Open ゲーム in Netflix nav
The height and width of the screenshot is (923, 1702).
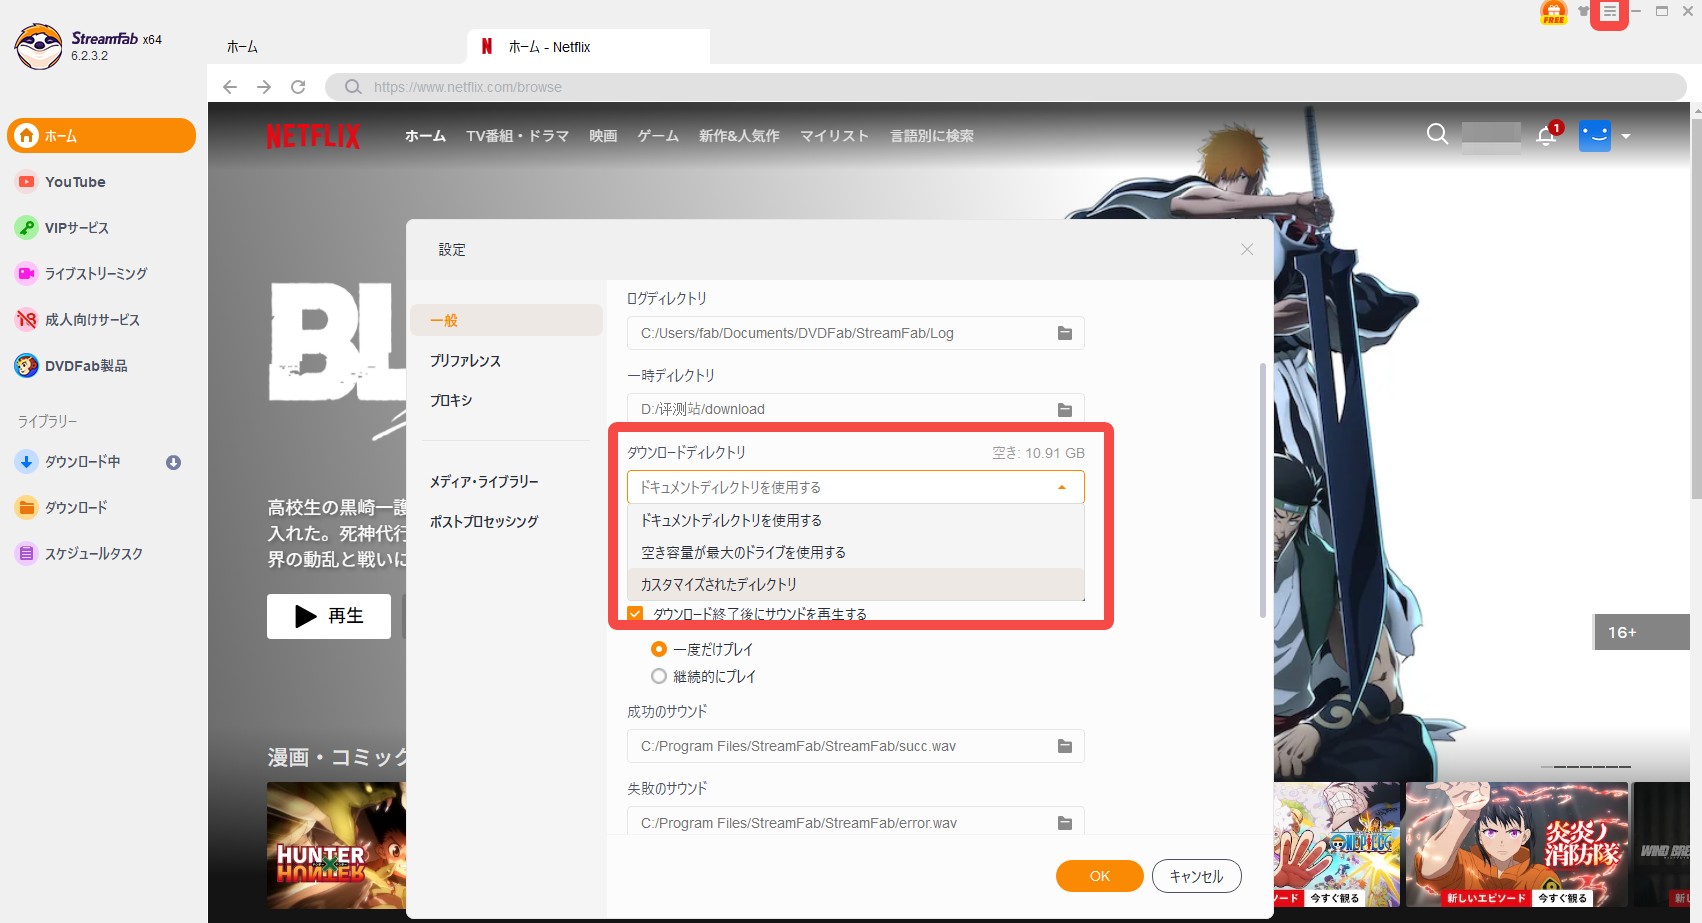658,136
